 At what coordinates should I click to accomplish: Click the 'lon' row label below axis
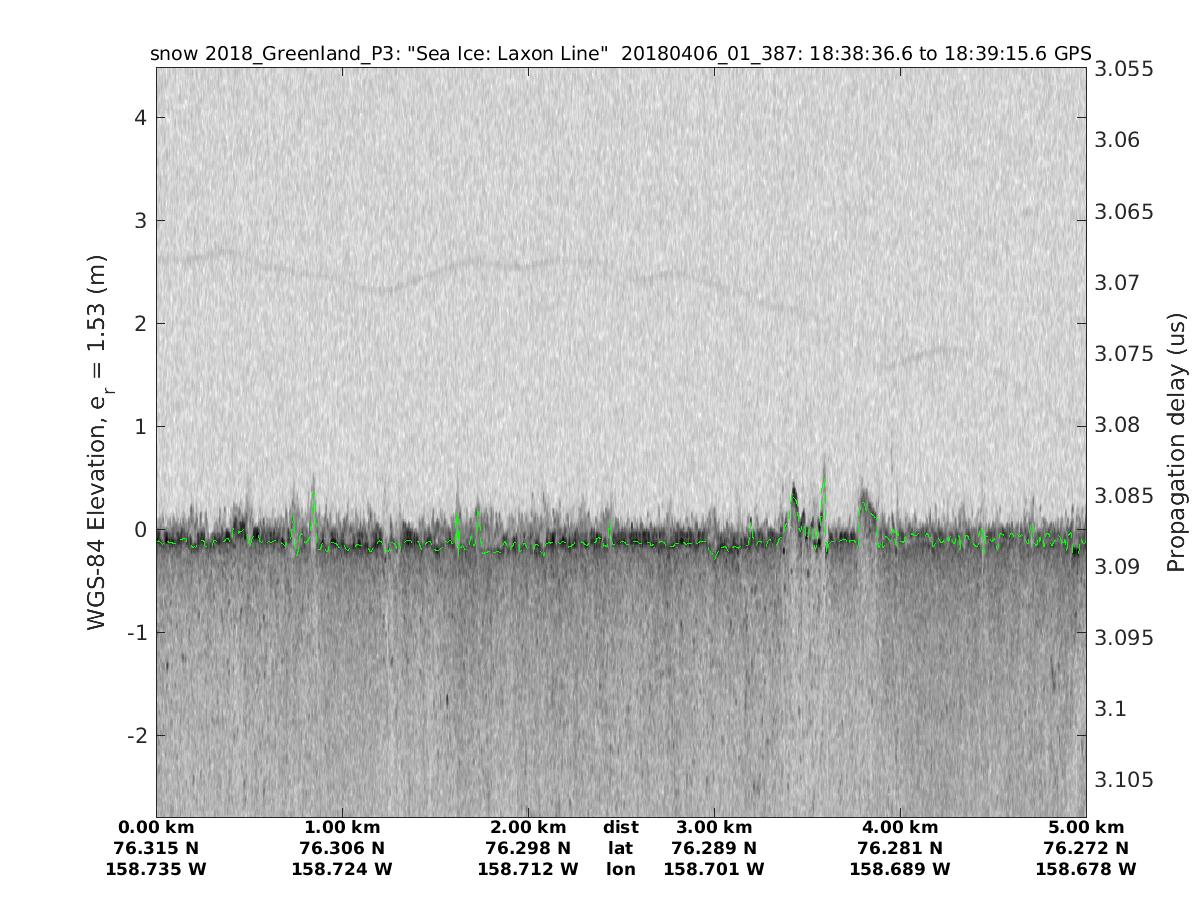(x=621, y=869)
